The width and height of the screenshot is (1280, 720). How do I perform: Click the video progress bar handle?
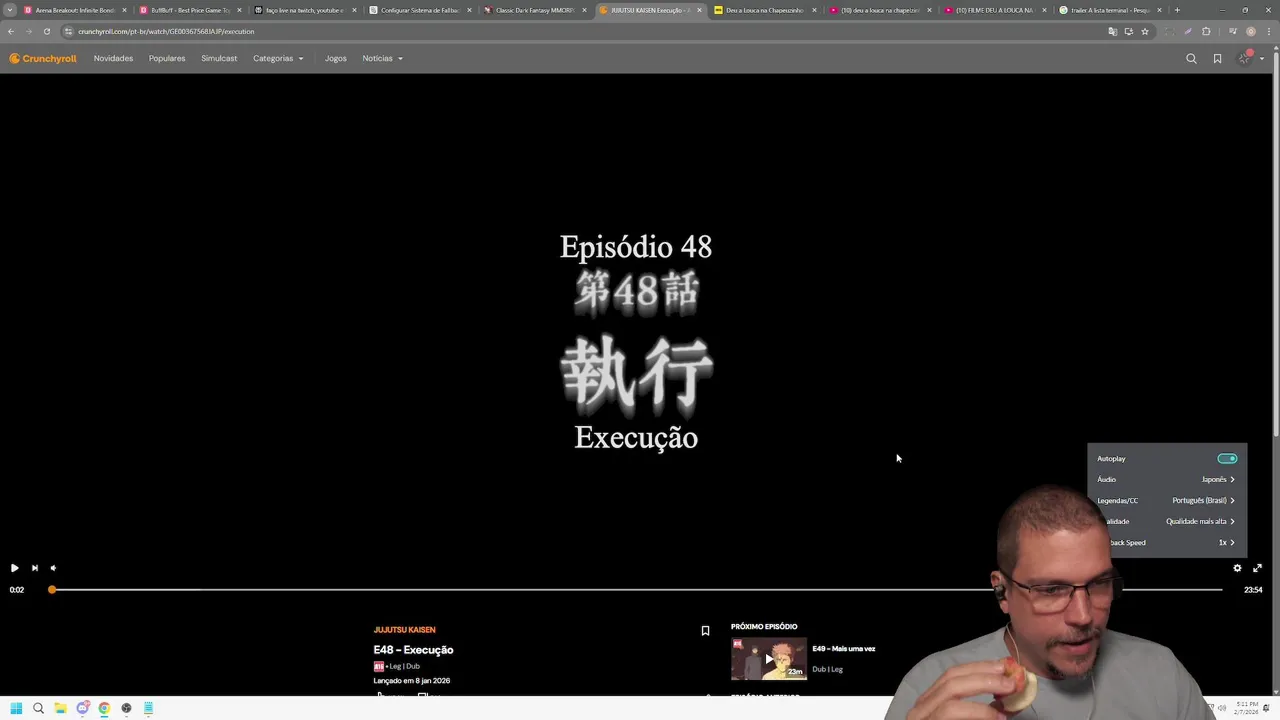coord(52,590)
